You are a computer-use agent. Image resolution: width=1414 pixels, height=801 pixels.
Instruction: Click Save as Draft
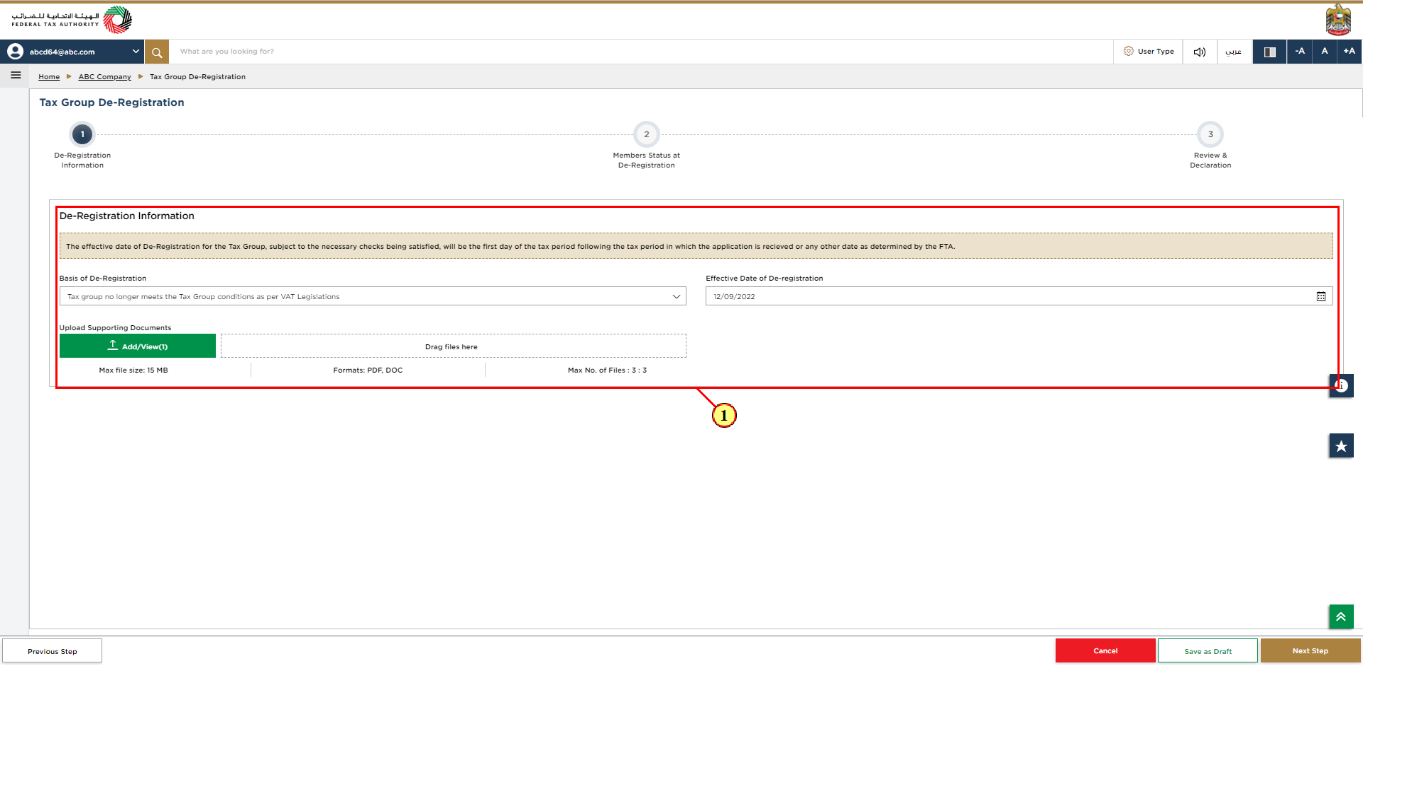tap(1208, 651)
